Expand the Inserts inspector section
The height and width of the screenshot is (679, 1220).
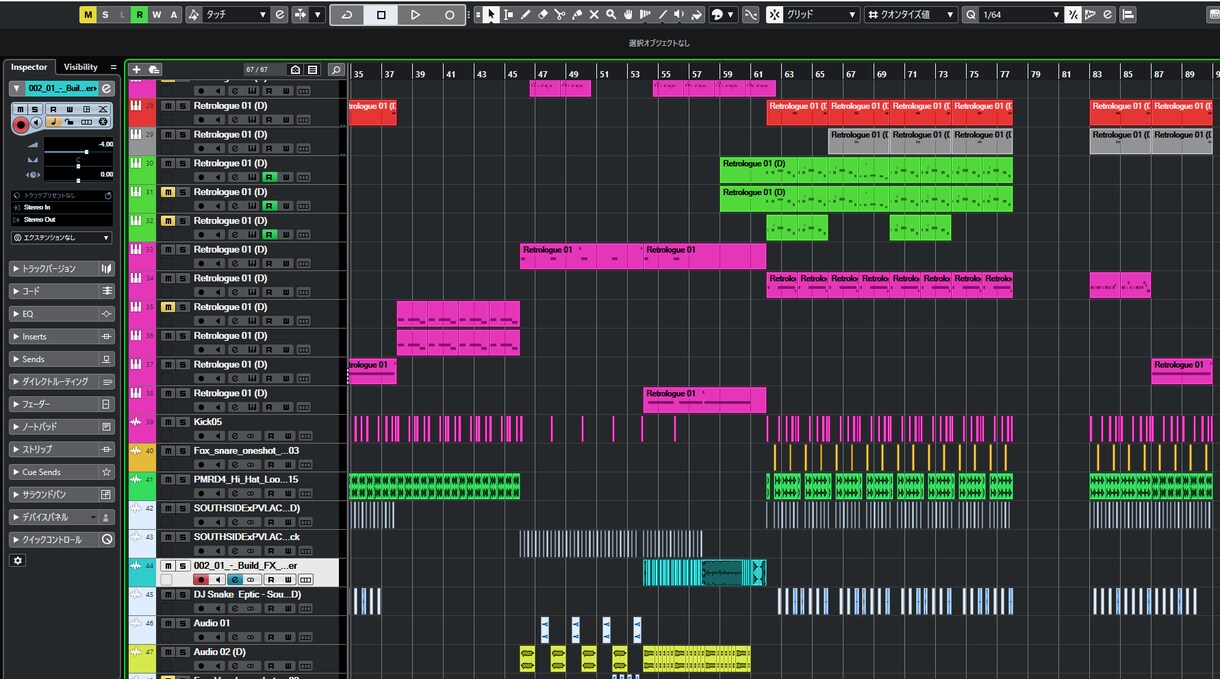[62, 337]
